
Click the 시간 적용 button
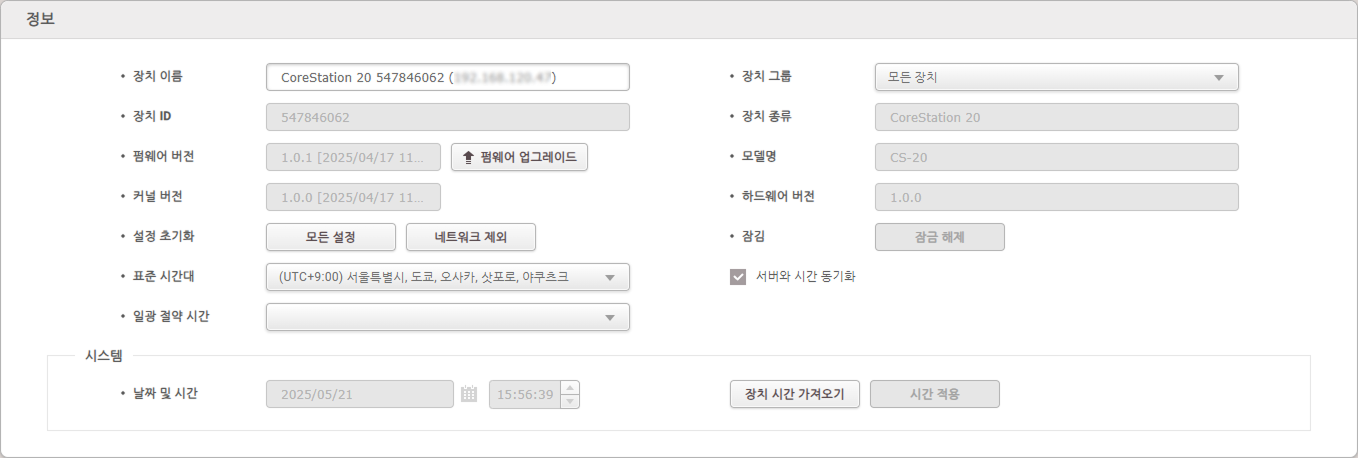point(935,394)
